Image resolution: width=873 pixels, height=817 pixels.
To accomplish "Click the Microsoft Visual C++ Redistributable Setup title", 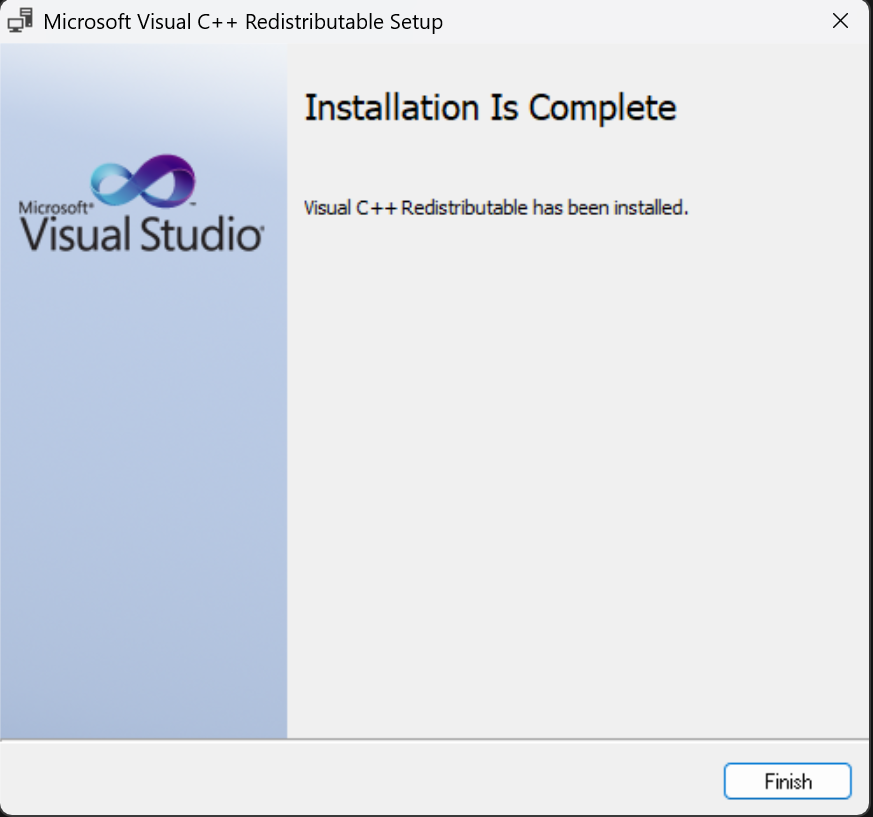I will [x=242, y=21].
